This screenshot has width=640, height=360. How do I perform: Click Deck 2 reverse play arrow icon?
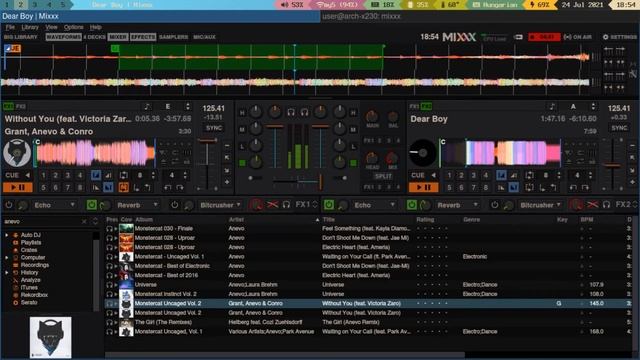(x=433, y=176)
